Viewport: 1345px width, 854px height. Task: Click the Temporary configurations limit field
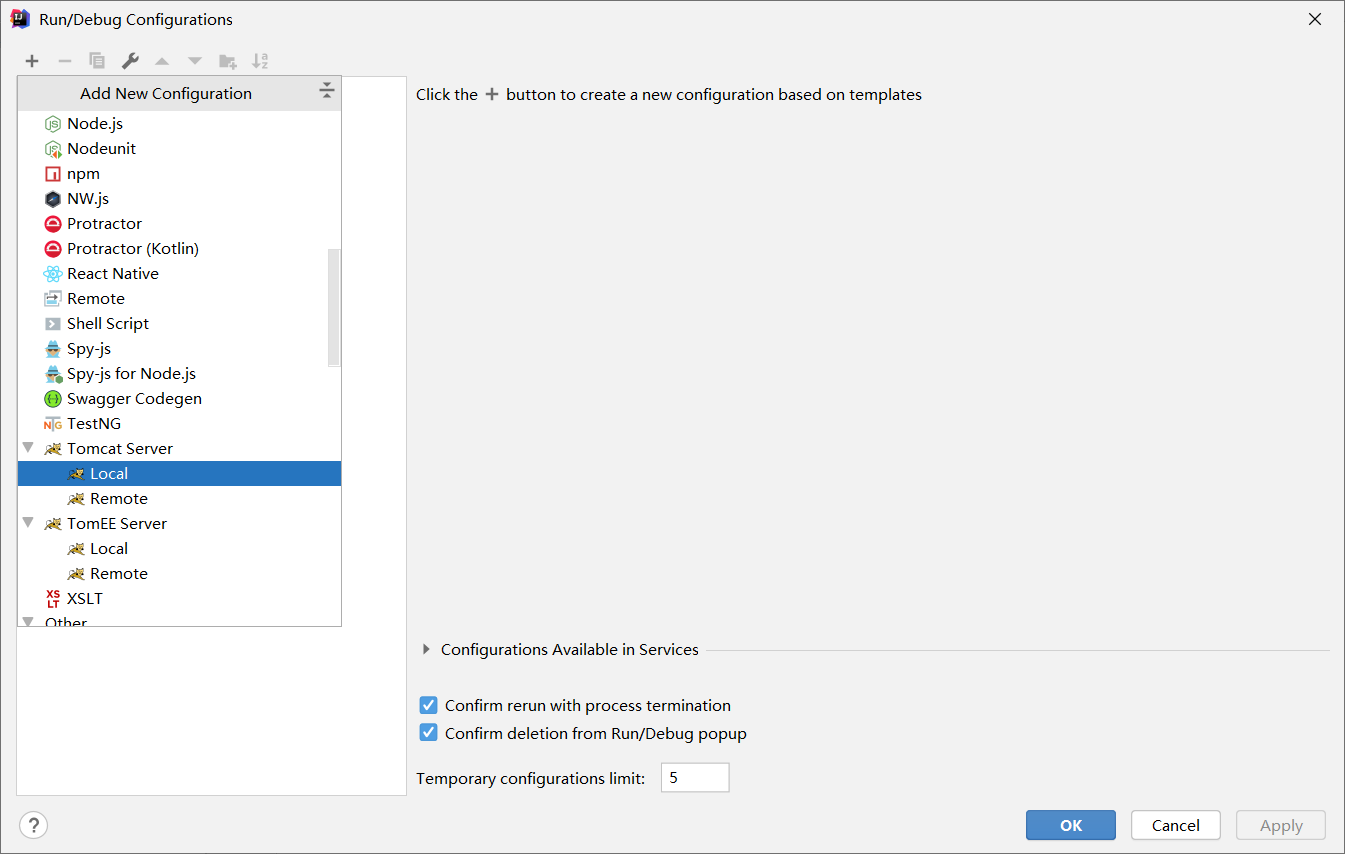[x=695, y=777]
